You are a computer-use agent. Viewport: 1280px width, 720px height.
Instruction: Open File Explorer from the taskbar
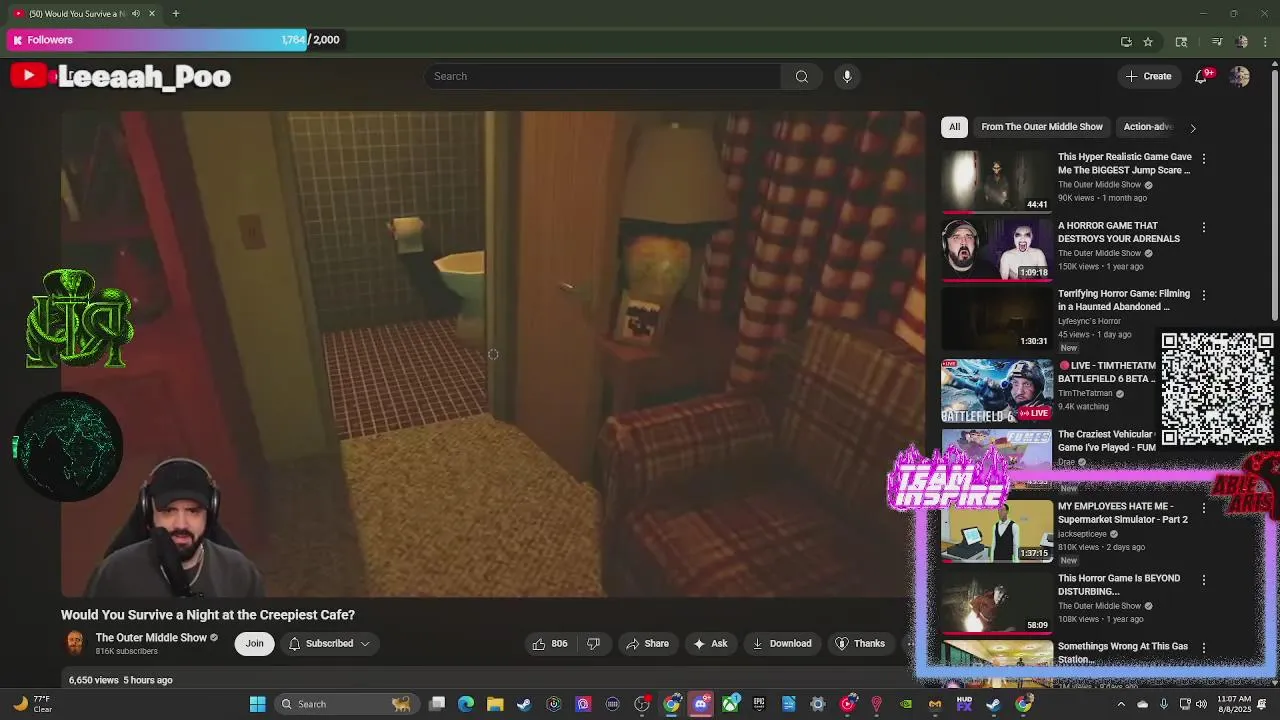click(x=495, y=704)
